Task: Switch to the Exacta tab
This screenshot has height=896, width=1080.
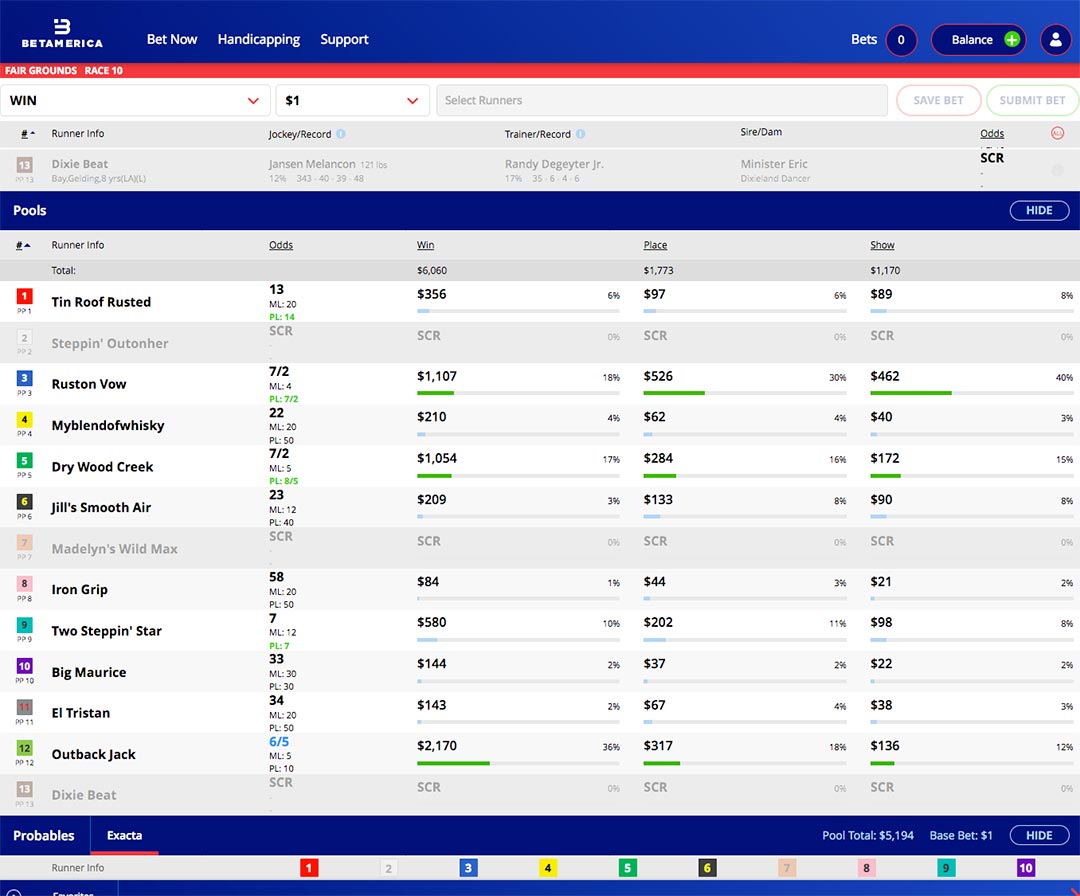Action: 125,836
